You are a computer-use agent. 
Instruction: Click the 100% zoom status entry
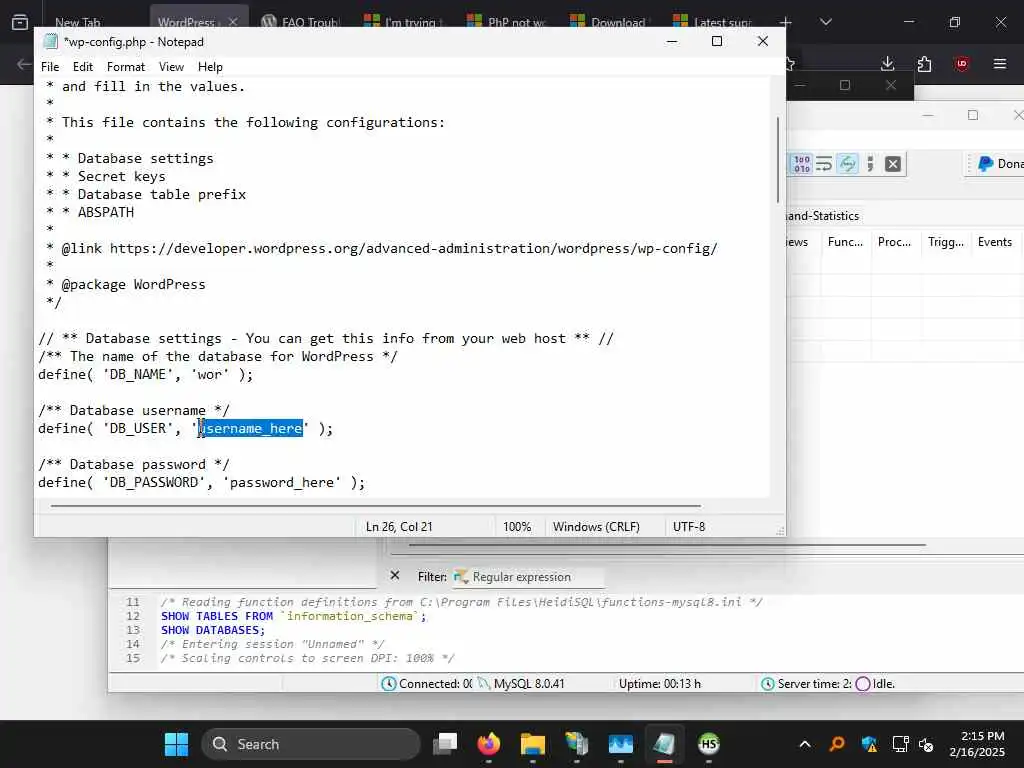(x=517, y=527)
